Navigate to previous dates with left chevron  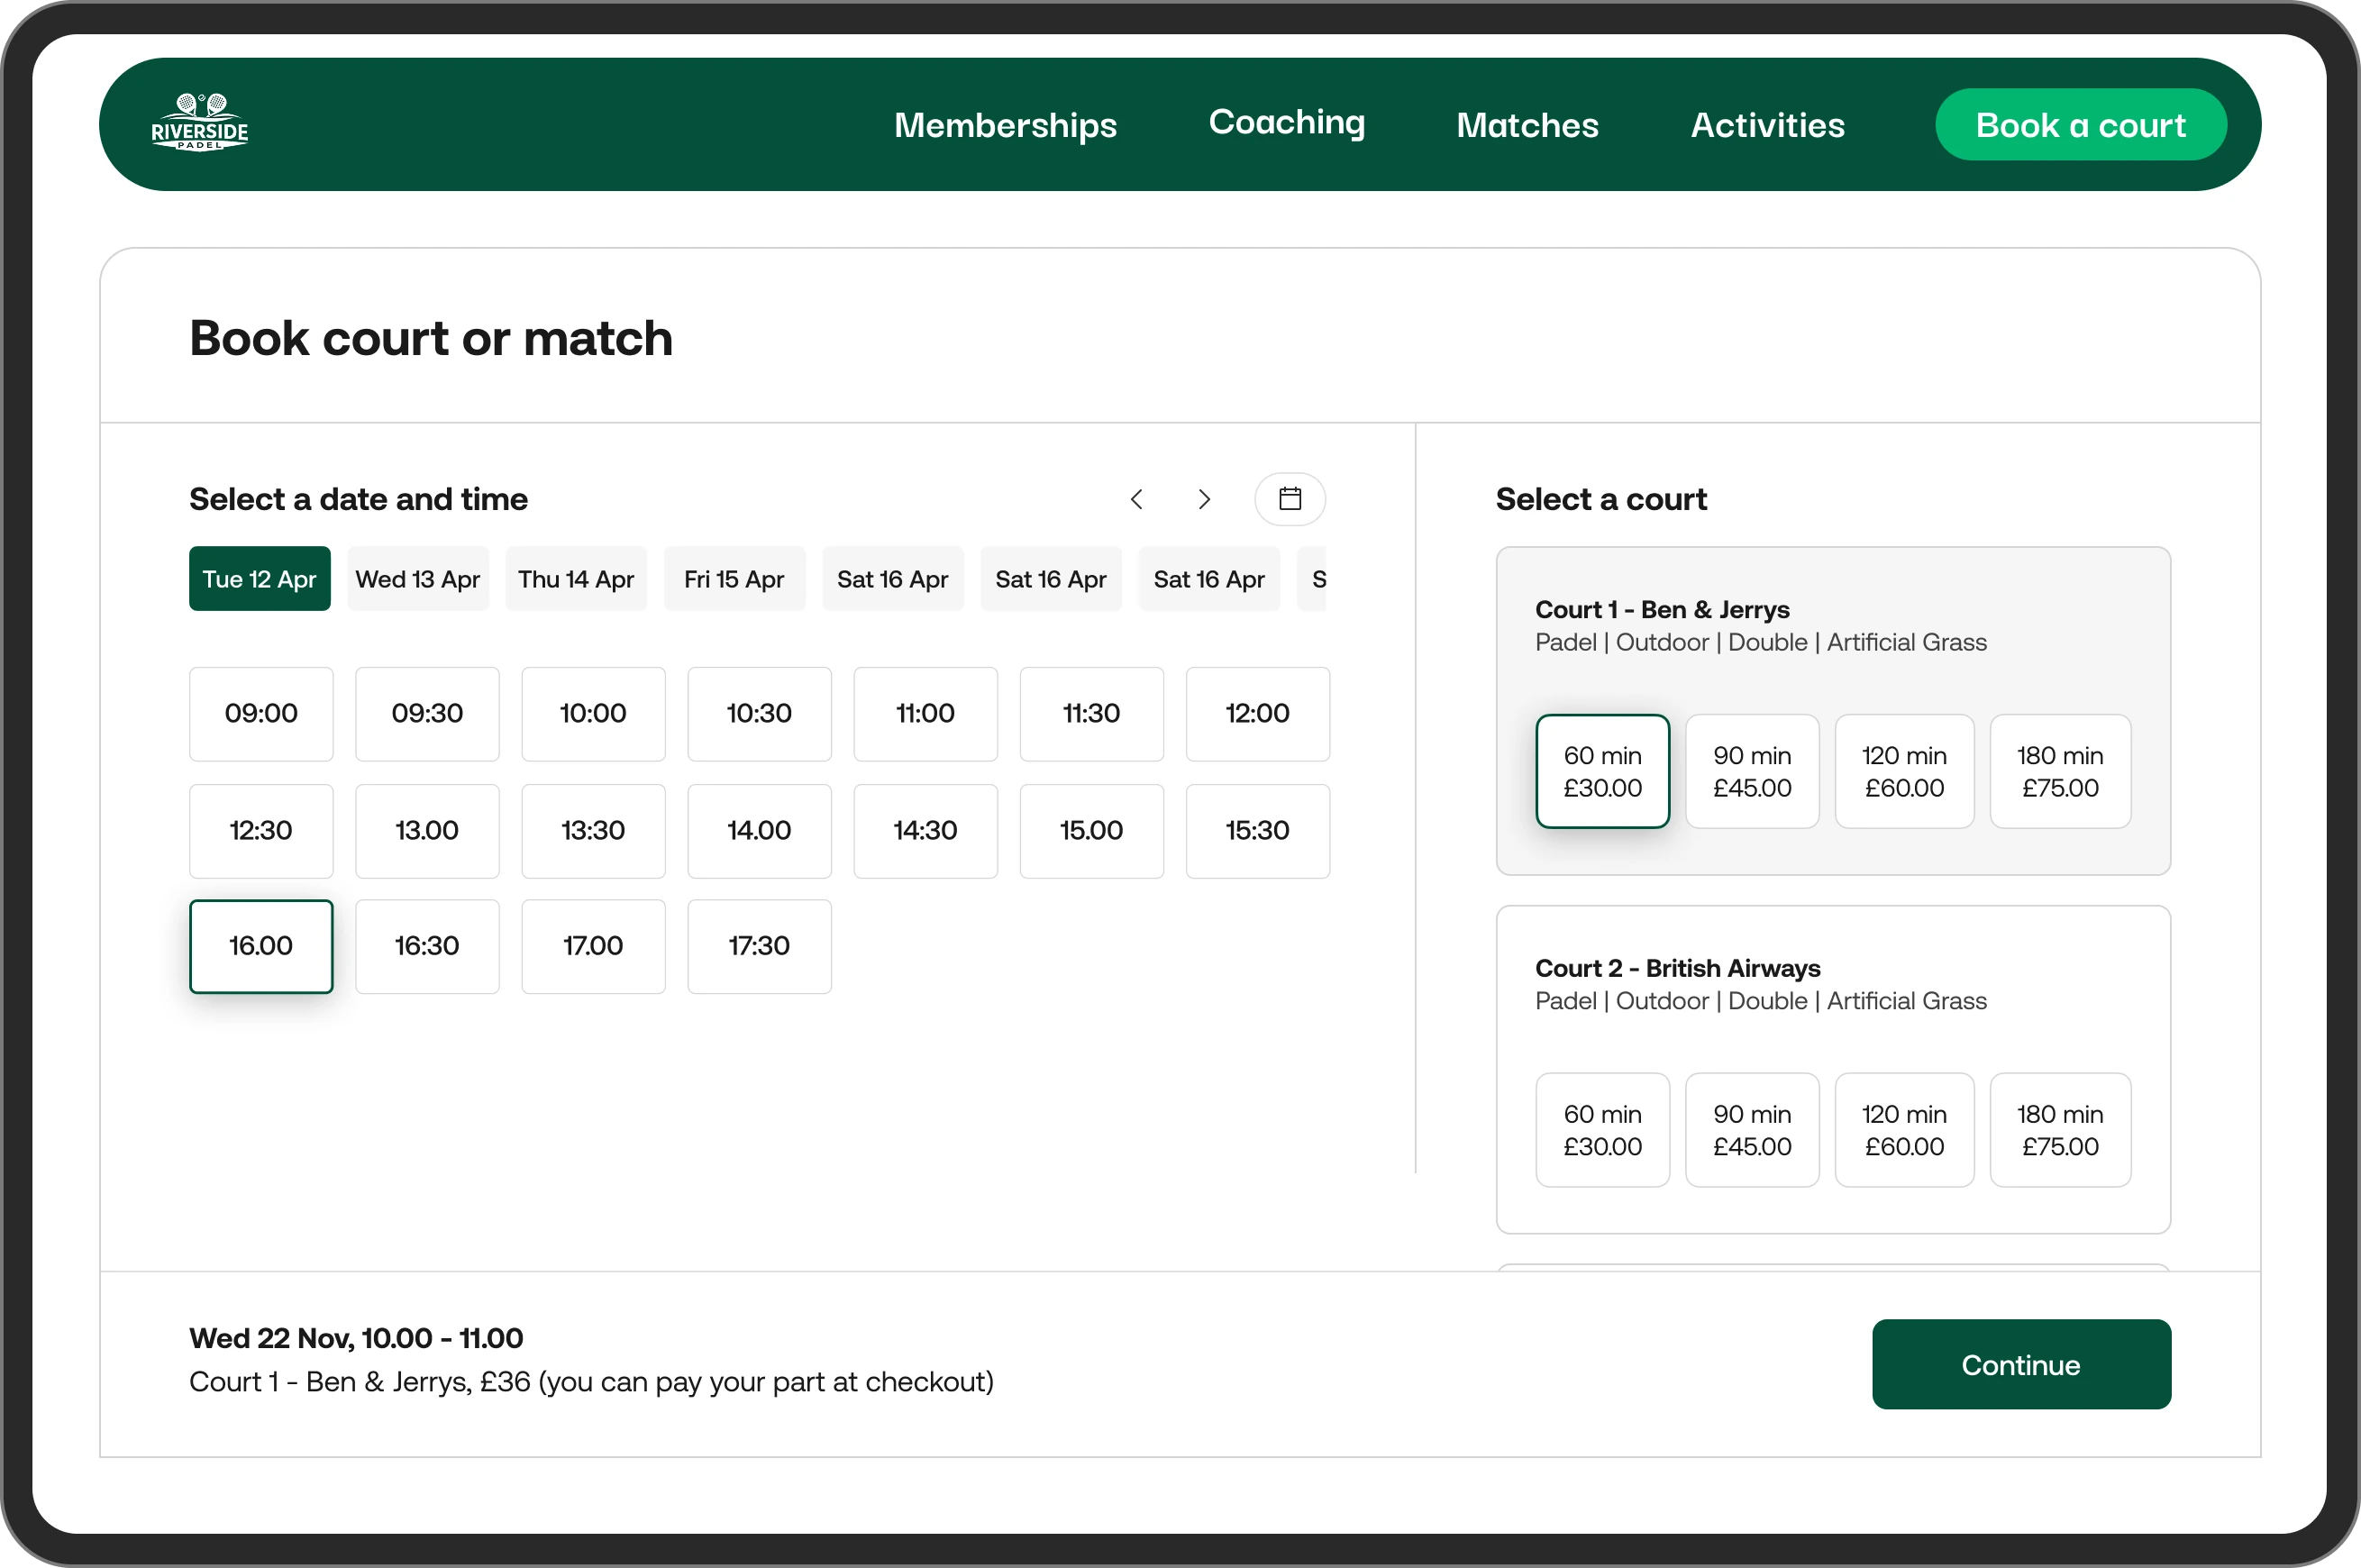[1136, 499]
